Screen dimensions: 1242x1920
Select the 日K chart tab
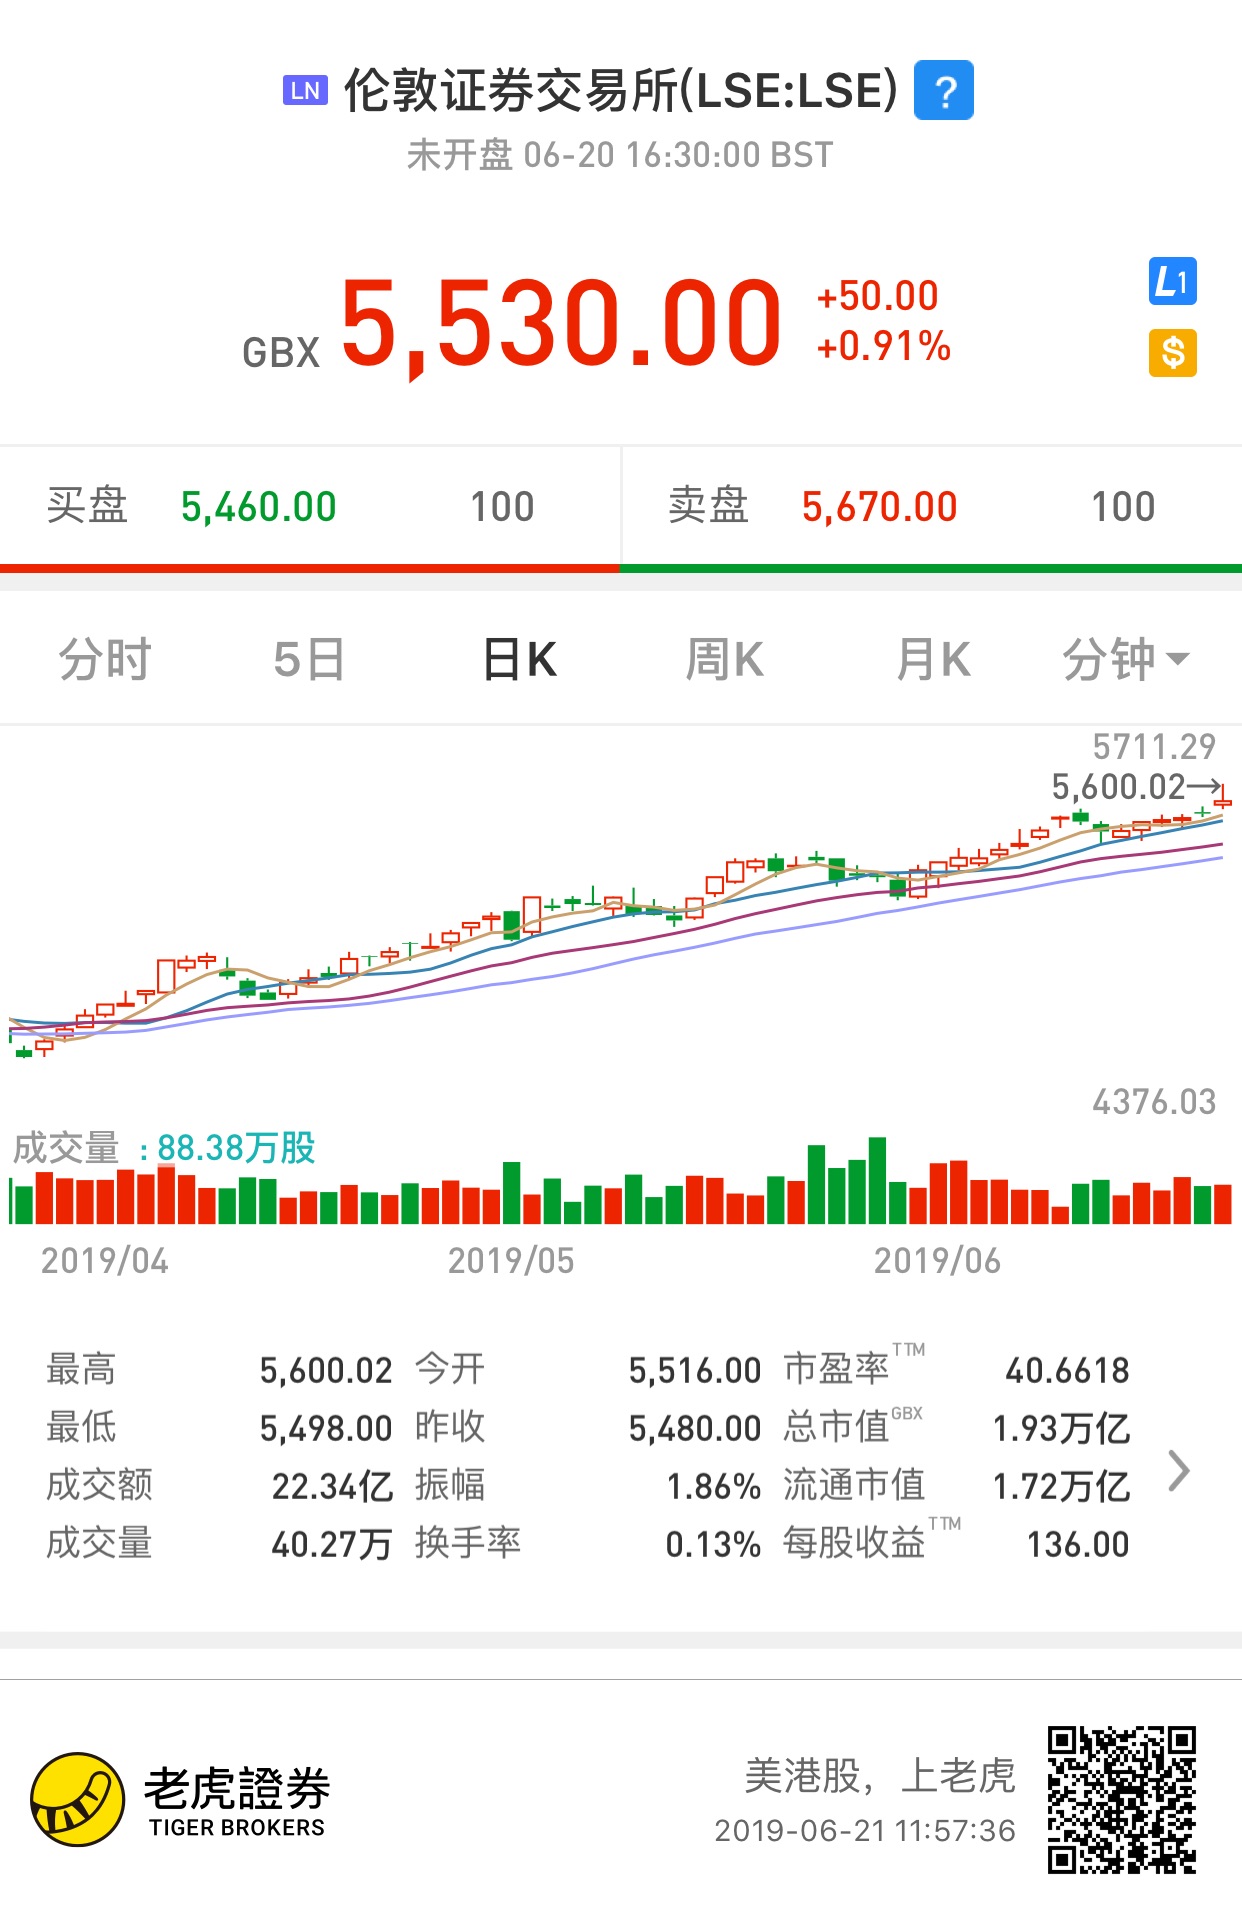(520, 660)
